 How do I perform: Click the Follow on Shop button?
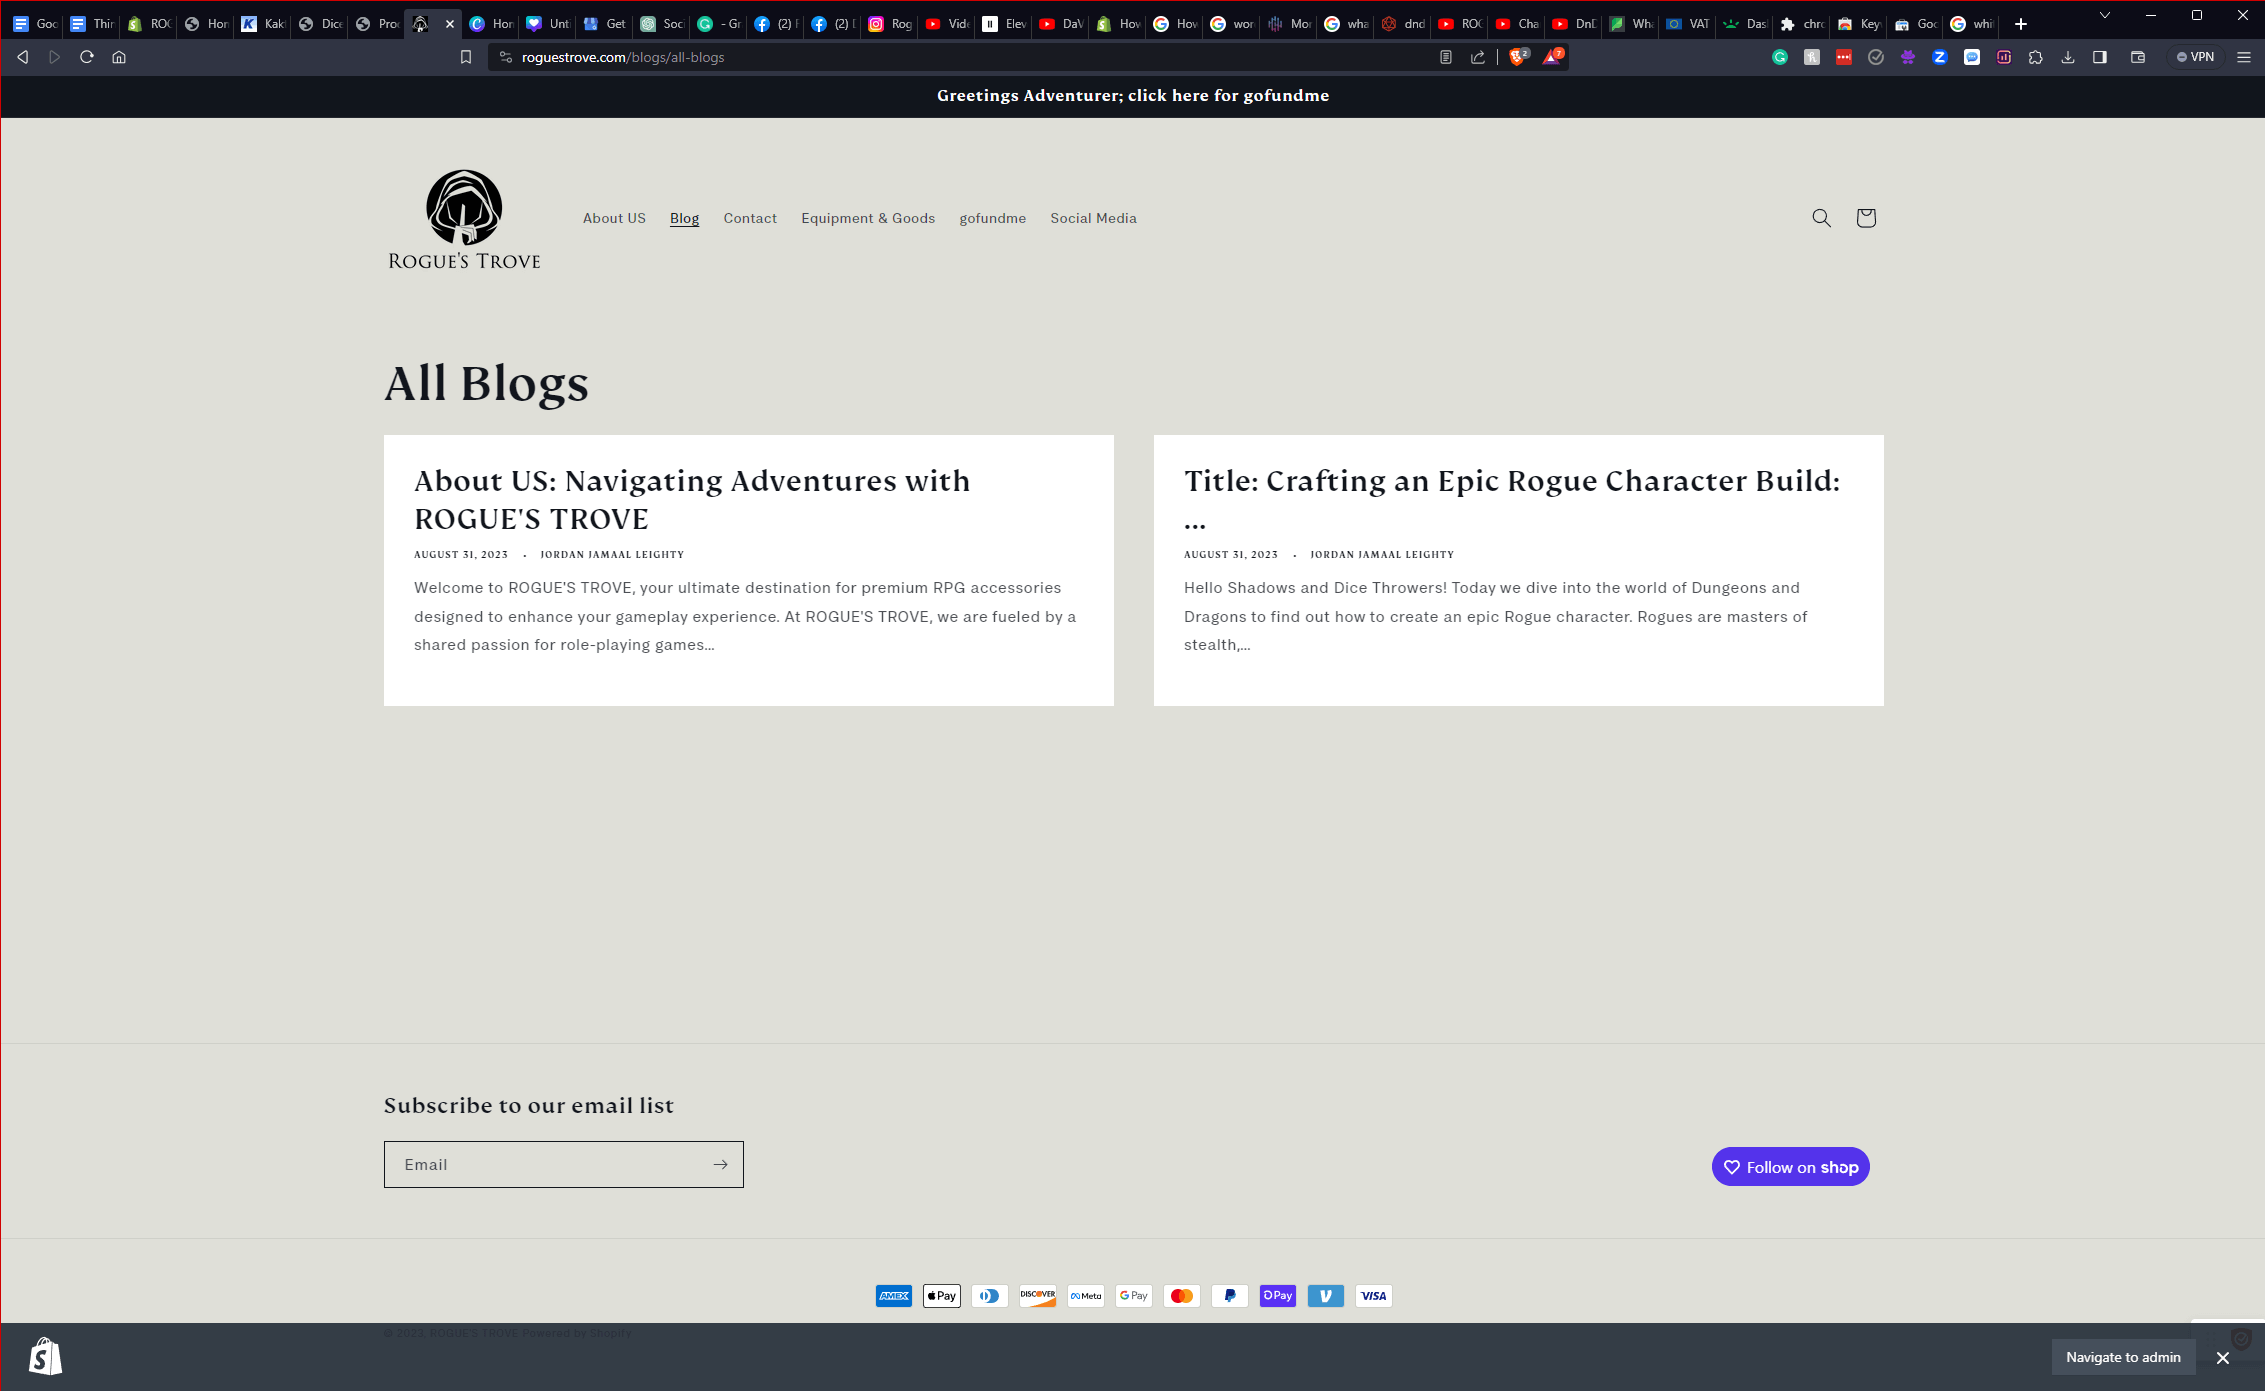1790,1167
